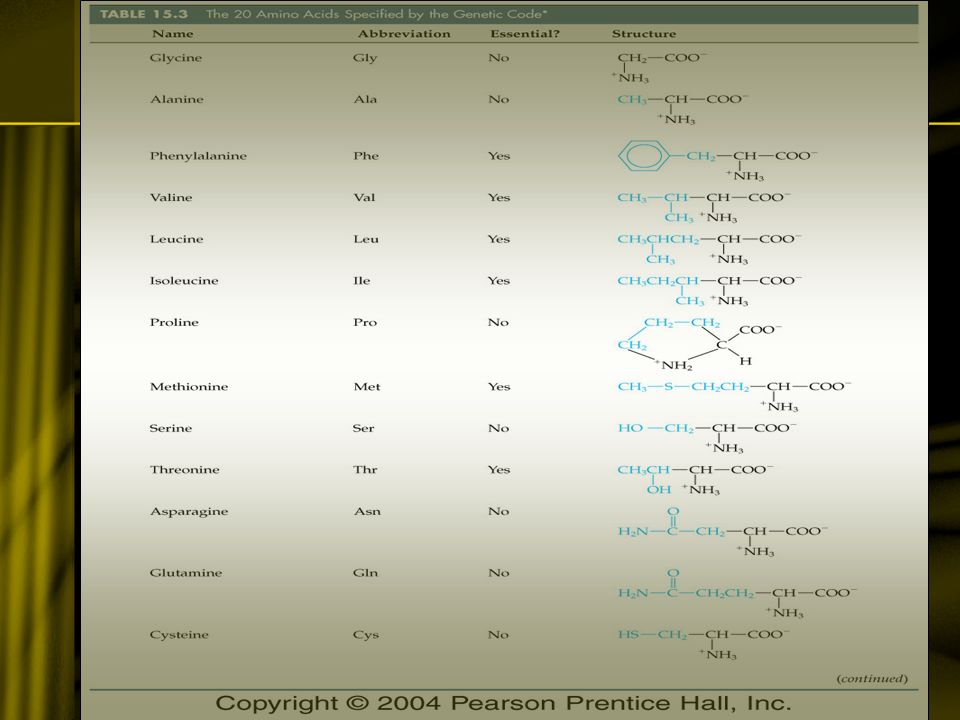Click the 'No' in the Cysteine row
This screenshot has width=960, height=720.
pos(498,635)
